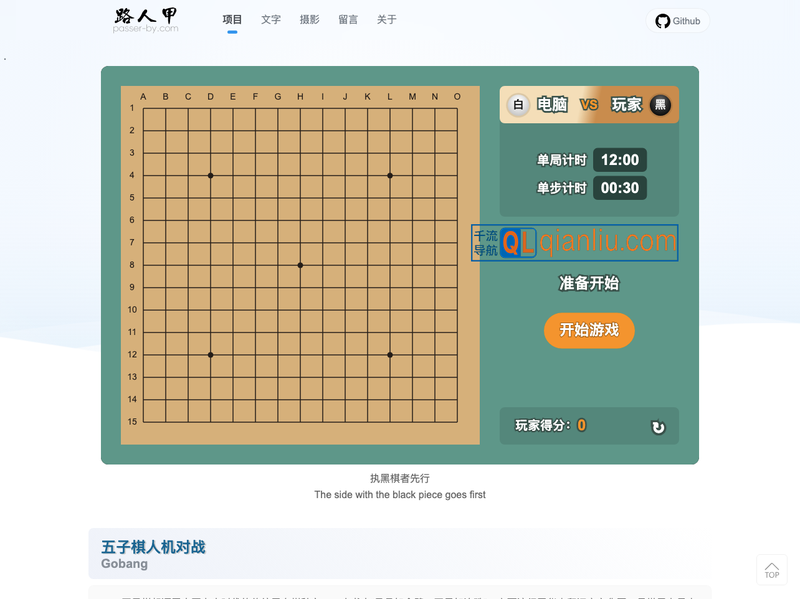Click the score reset refresh icon

pyautogui.click(x=657, y=426)
